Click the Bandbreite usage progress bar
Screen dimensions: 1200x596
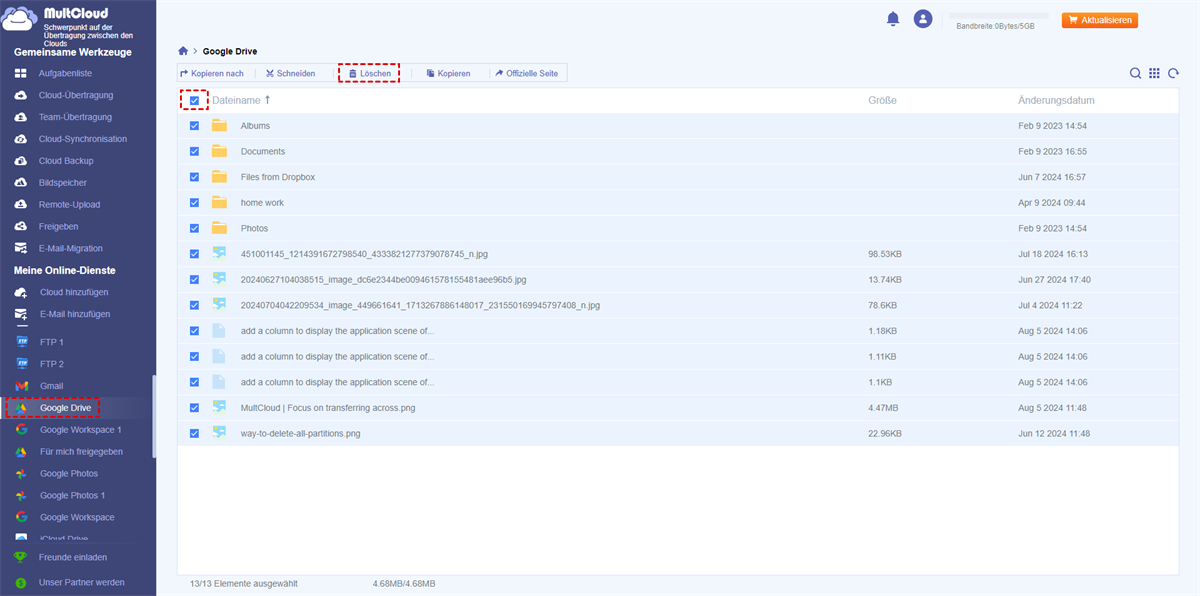(x=999, y=16)
